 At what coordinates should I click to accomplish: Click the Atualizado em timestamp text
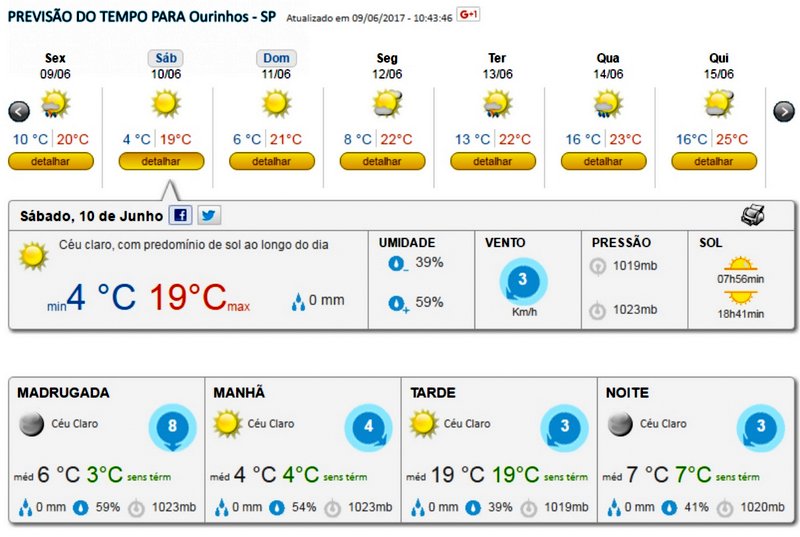pos(369,18)
